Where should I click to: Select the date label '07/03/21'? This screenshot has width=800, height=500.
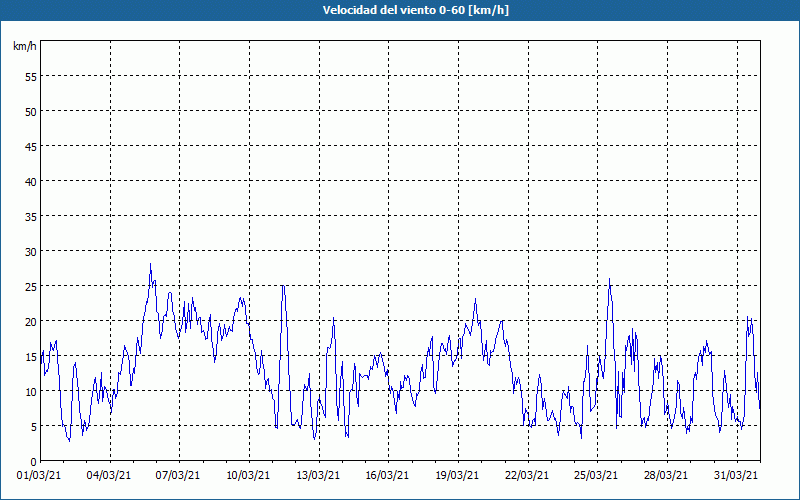coord(178,475)
